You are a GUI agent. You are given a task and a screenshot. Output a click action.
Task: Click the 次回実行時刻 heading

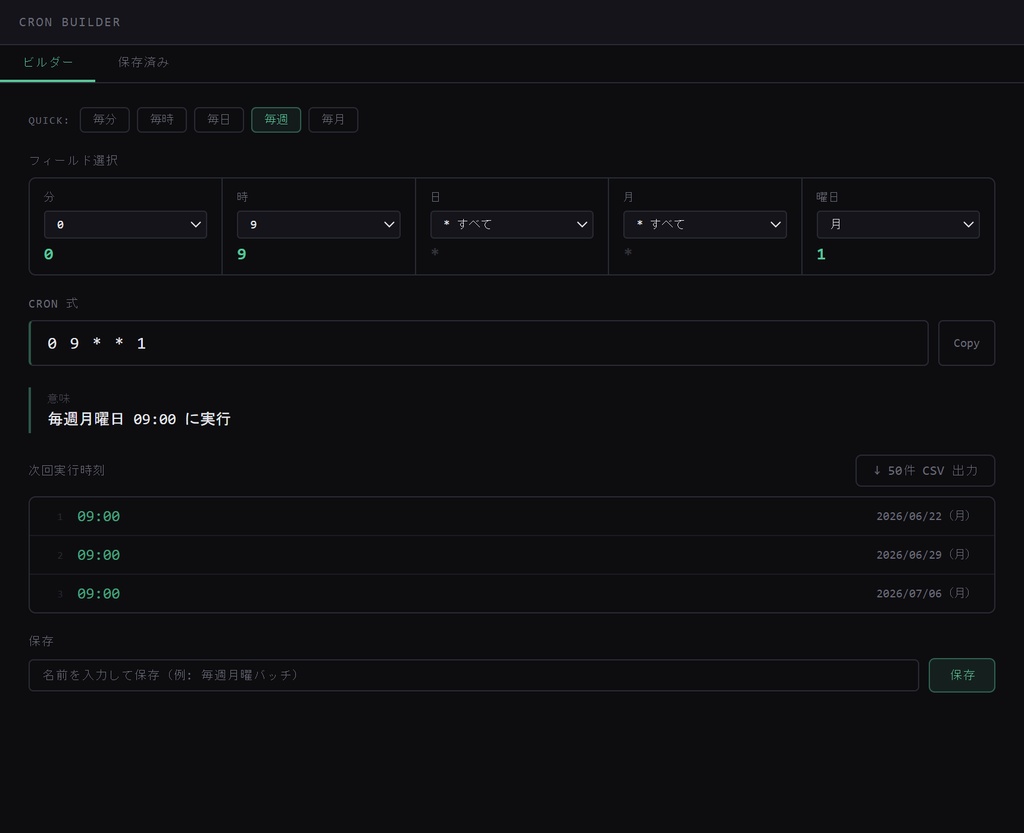click(67, 471)
